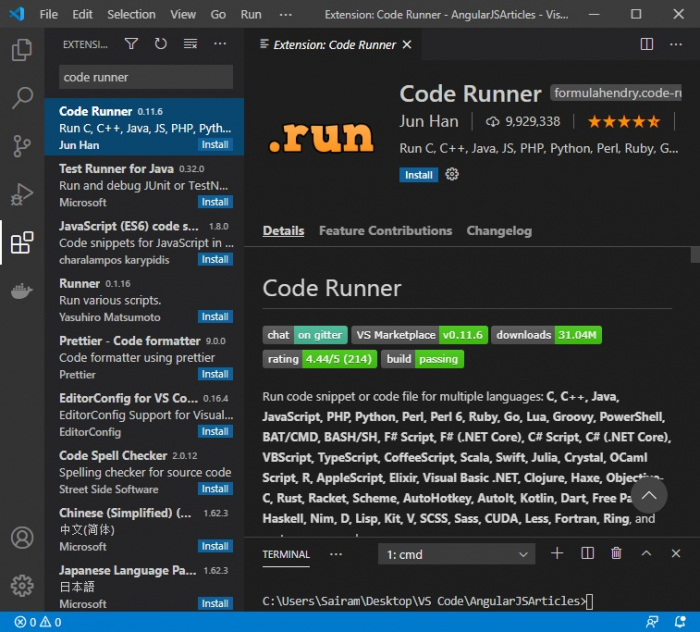Refresh the extensions list
The height and width of the screenshot is (632, 700).
pyautogui.click(x=160, y=44)
